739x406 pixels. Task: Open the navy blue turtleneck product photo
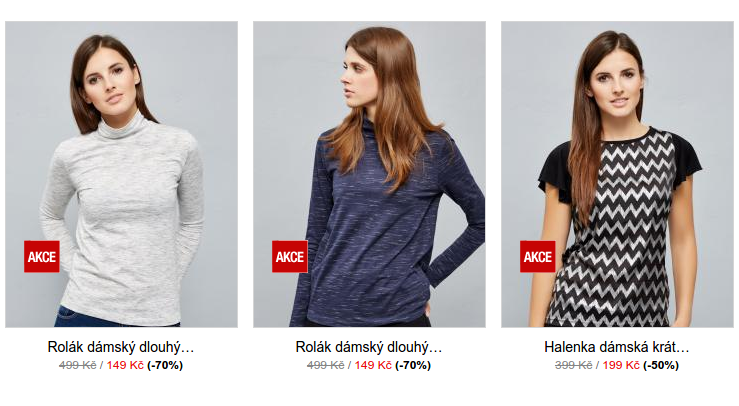(x=370, y=174)
